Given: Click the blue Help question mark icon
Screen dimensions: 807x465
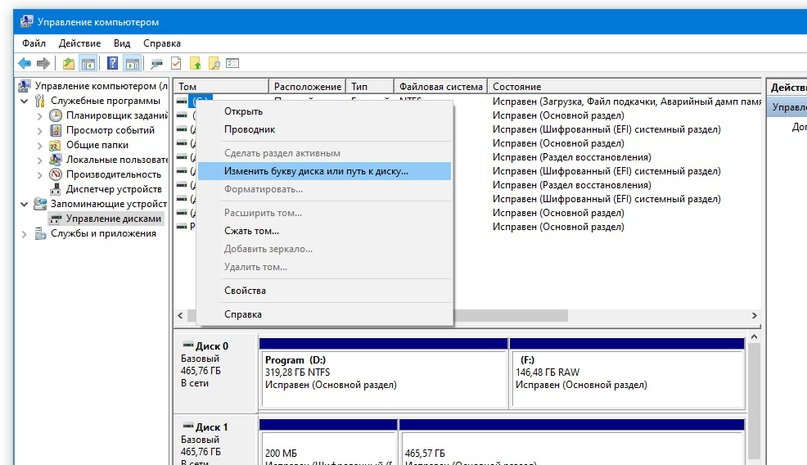Looking at the screenshot, I should [x=112, y=63].
